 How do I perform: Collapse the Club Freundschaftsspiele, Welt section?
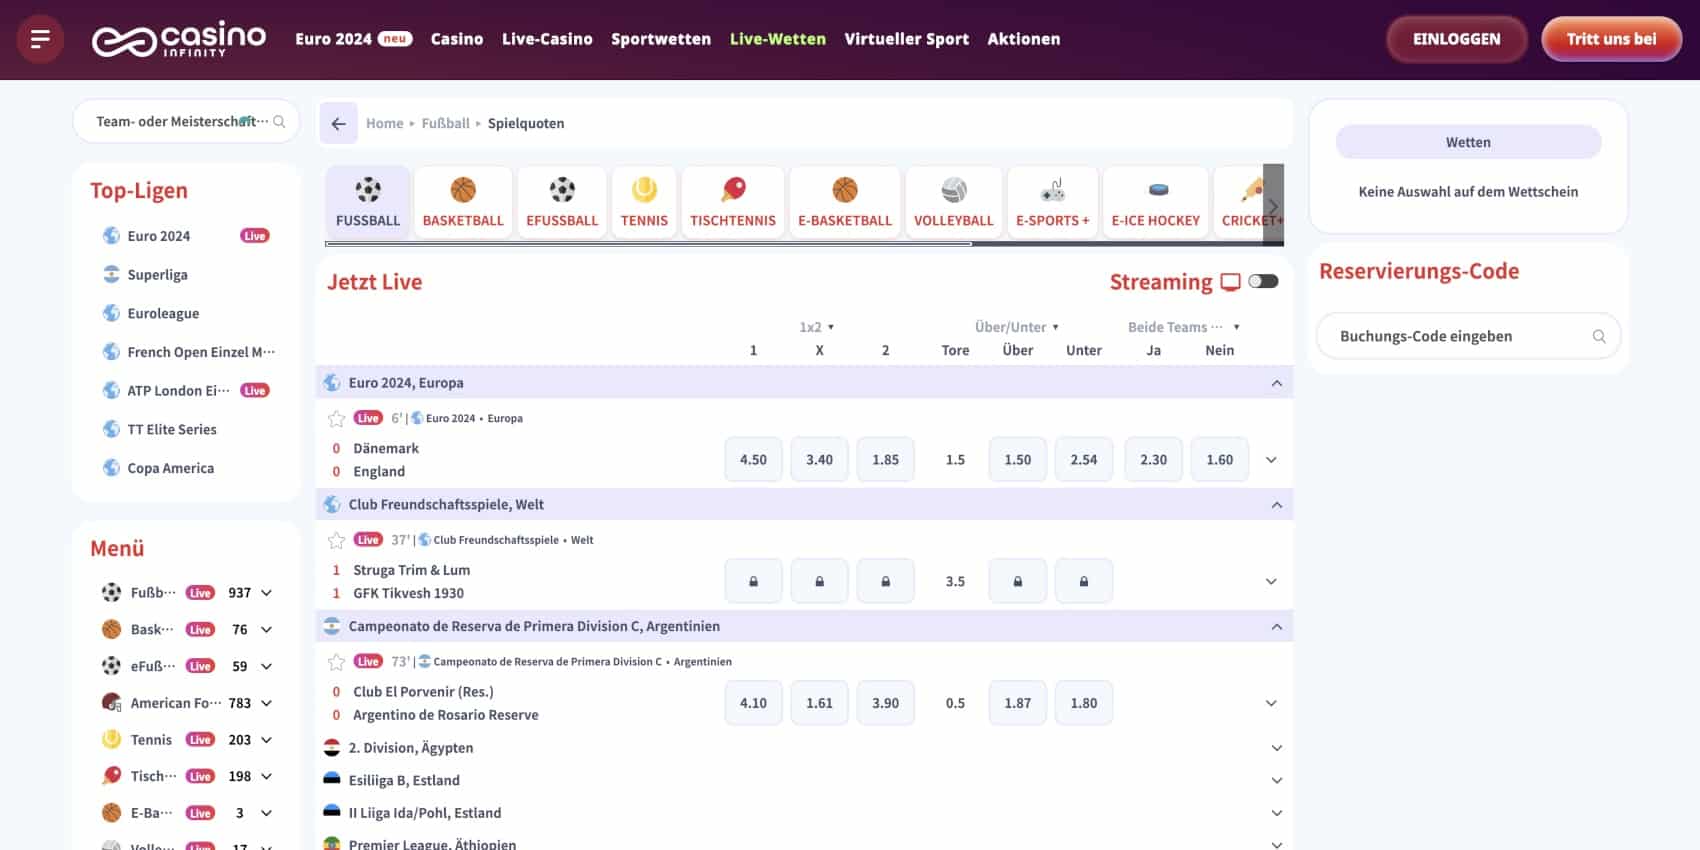coord(1277,505)
